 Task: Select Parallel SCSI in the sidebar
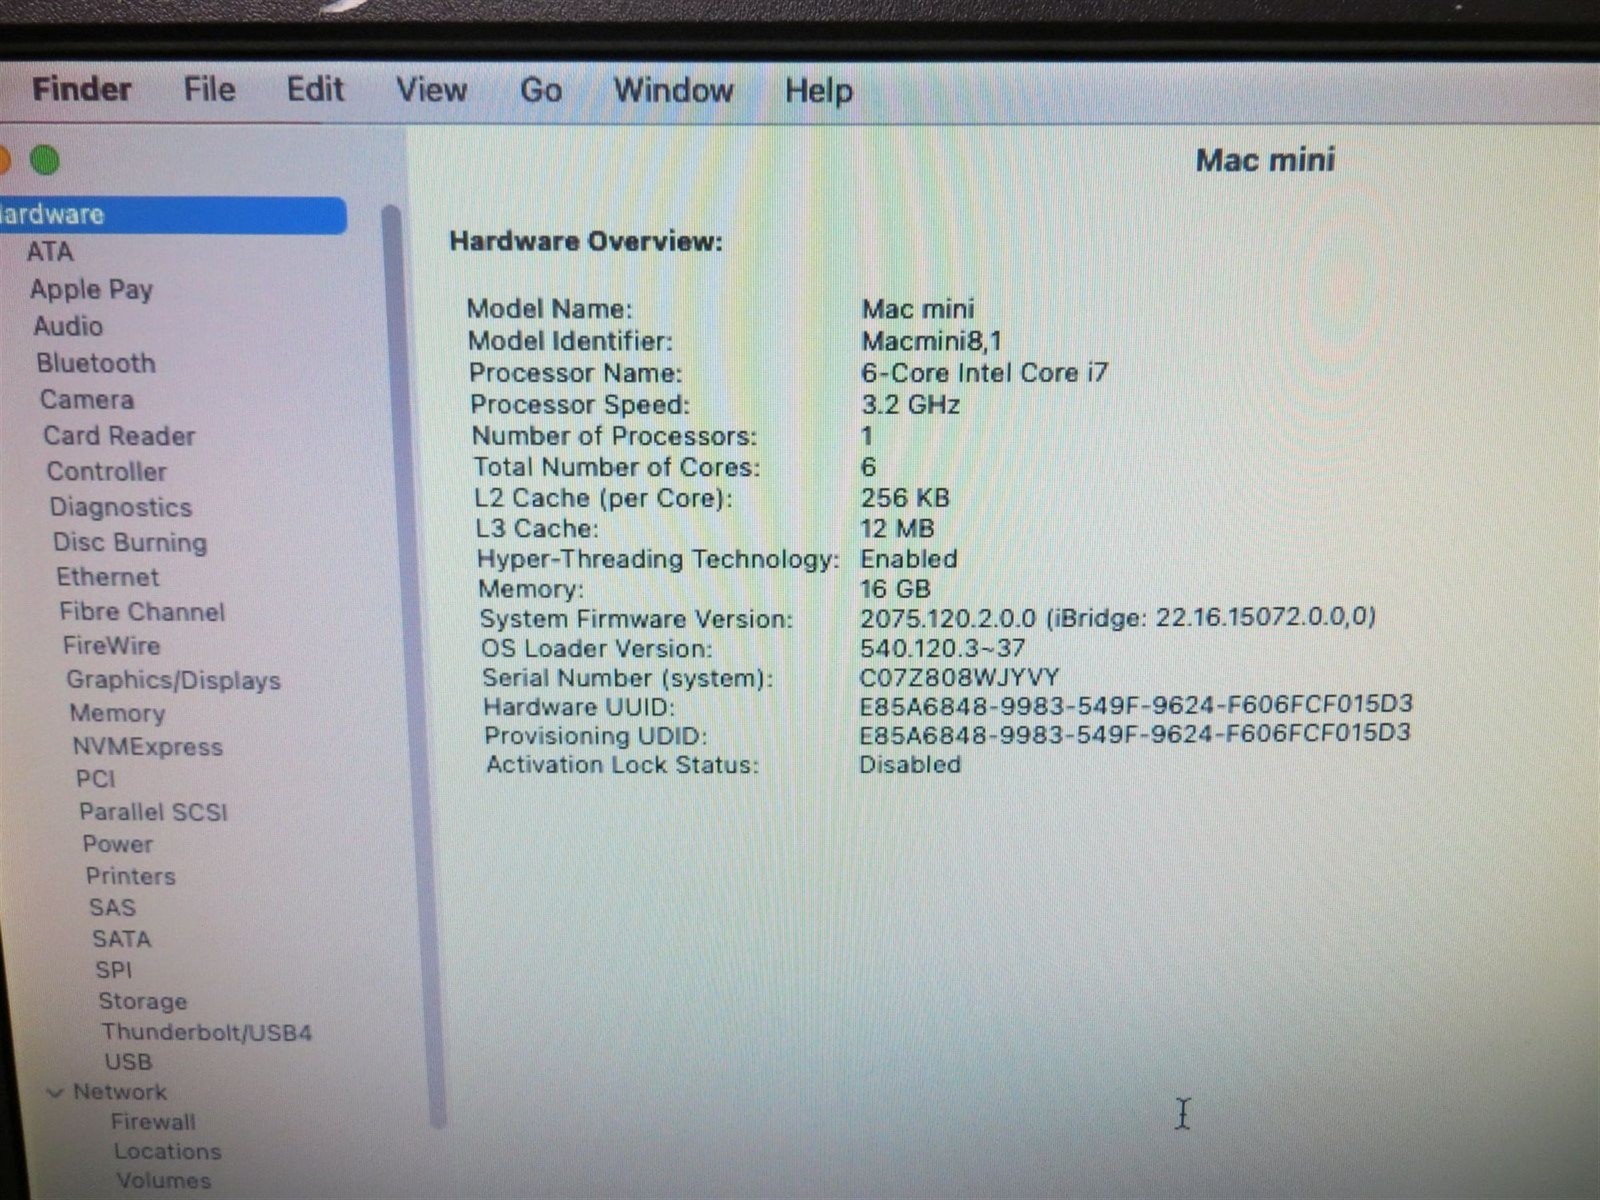click(x=154, y=811)
